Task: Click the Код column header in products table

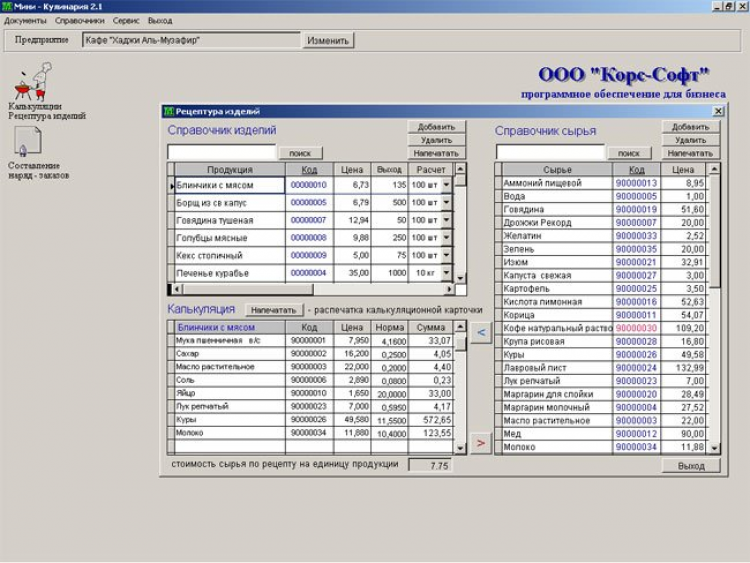Action: (309, 170)
